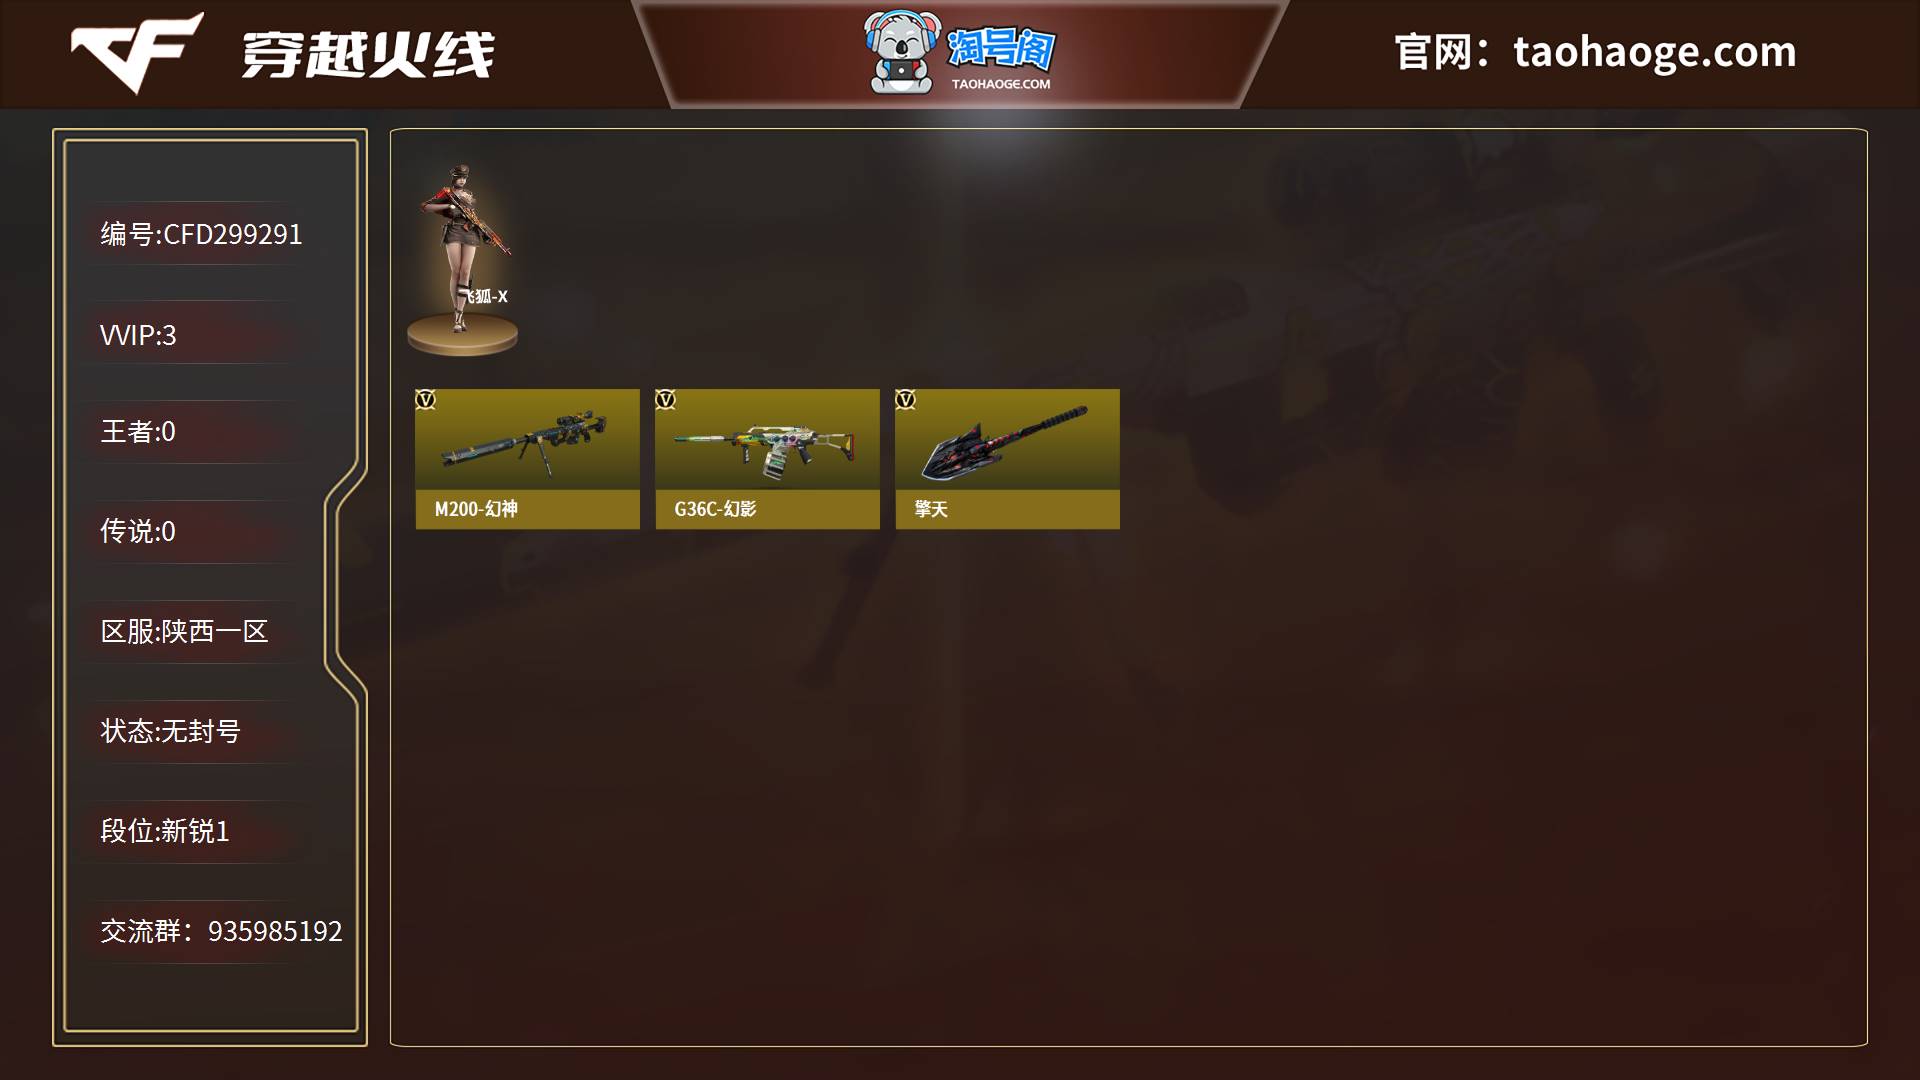Select the 编号:CFD299291 account number row
The height and width of the screenshot is (1080, 1920).
tap(201, 234)
